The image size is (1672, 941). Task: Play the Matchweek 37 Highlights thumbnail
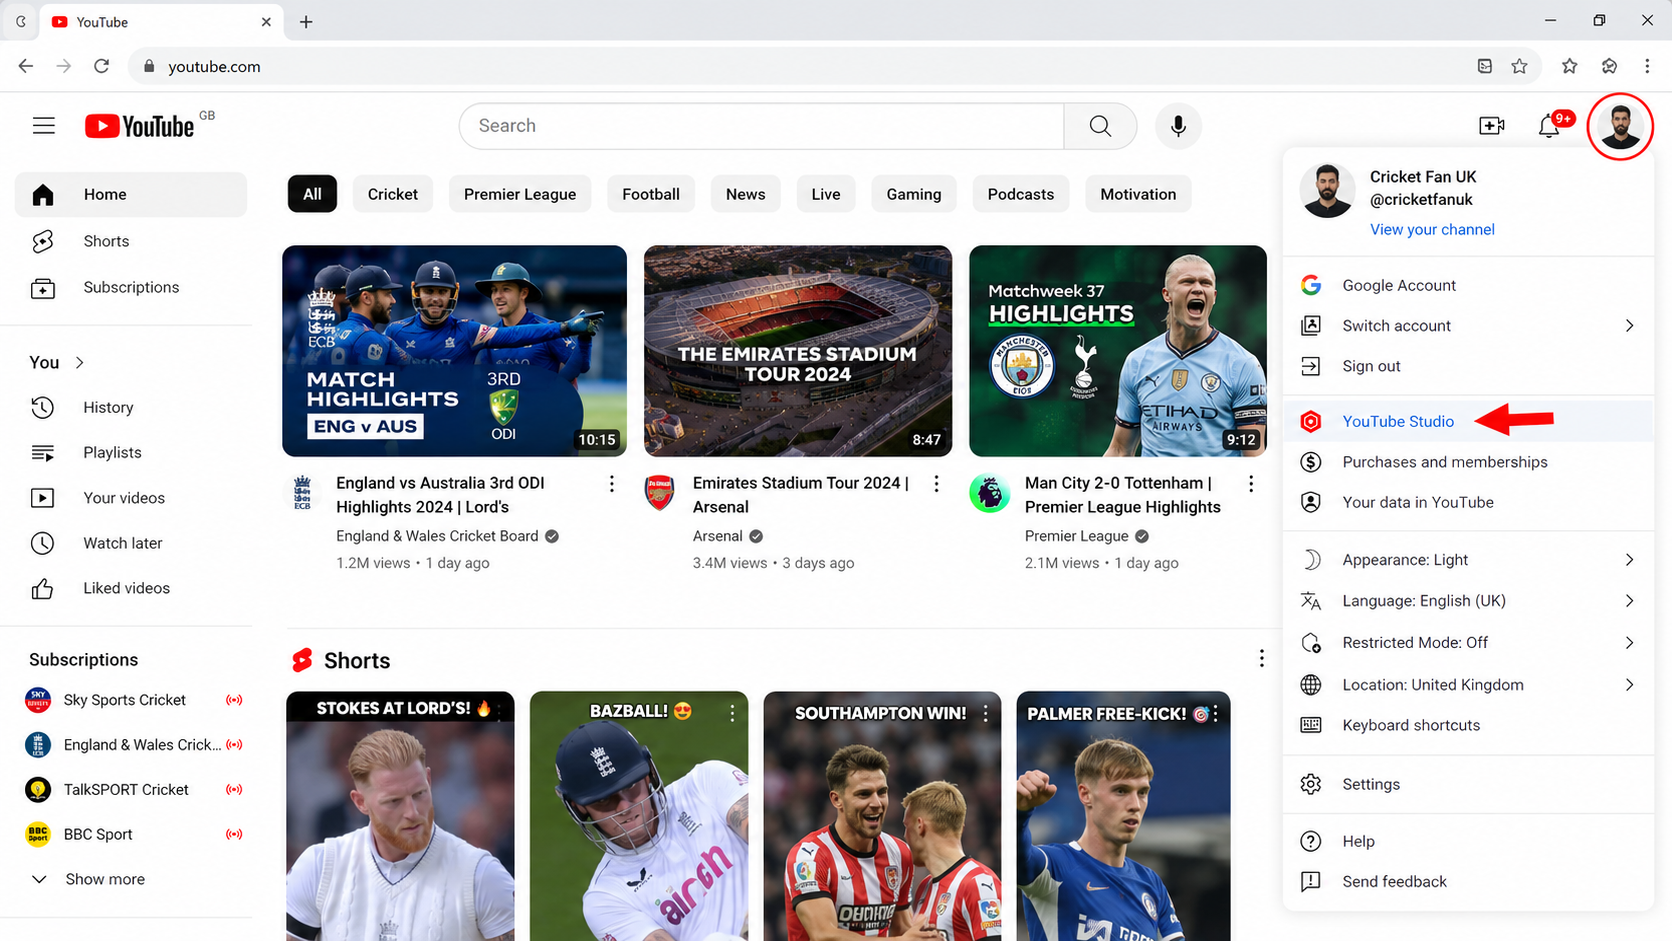(x=1118, y=351)
